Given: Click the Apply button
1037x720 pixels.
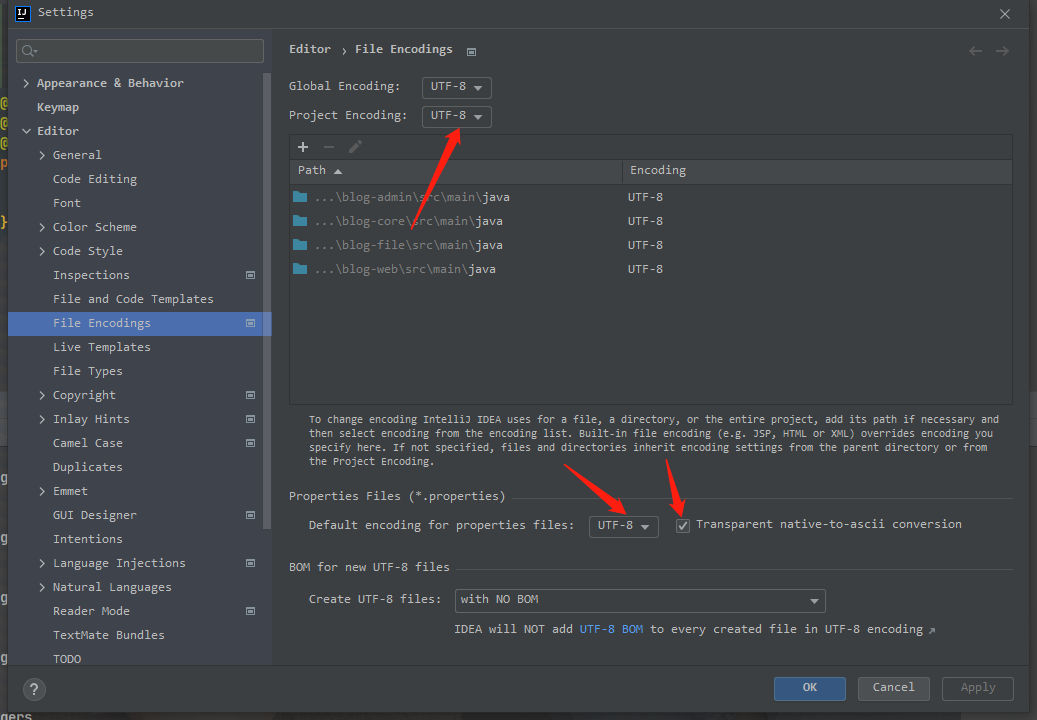Looking at the screenshot, I should click(977, 688).
